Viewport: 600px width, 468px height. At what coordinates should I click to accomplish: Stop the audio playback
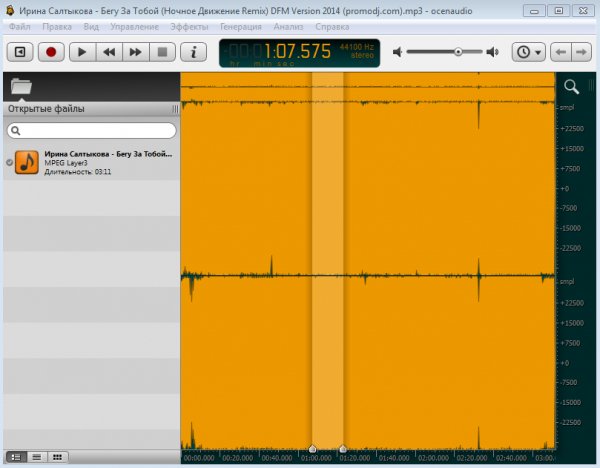(x=162, y=52)
